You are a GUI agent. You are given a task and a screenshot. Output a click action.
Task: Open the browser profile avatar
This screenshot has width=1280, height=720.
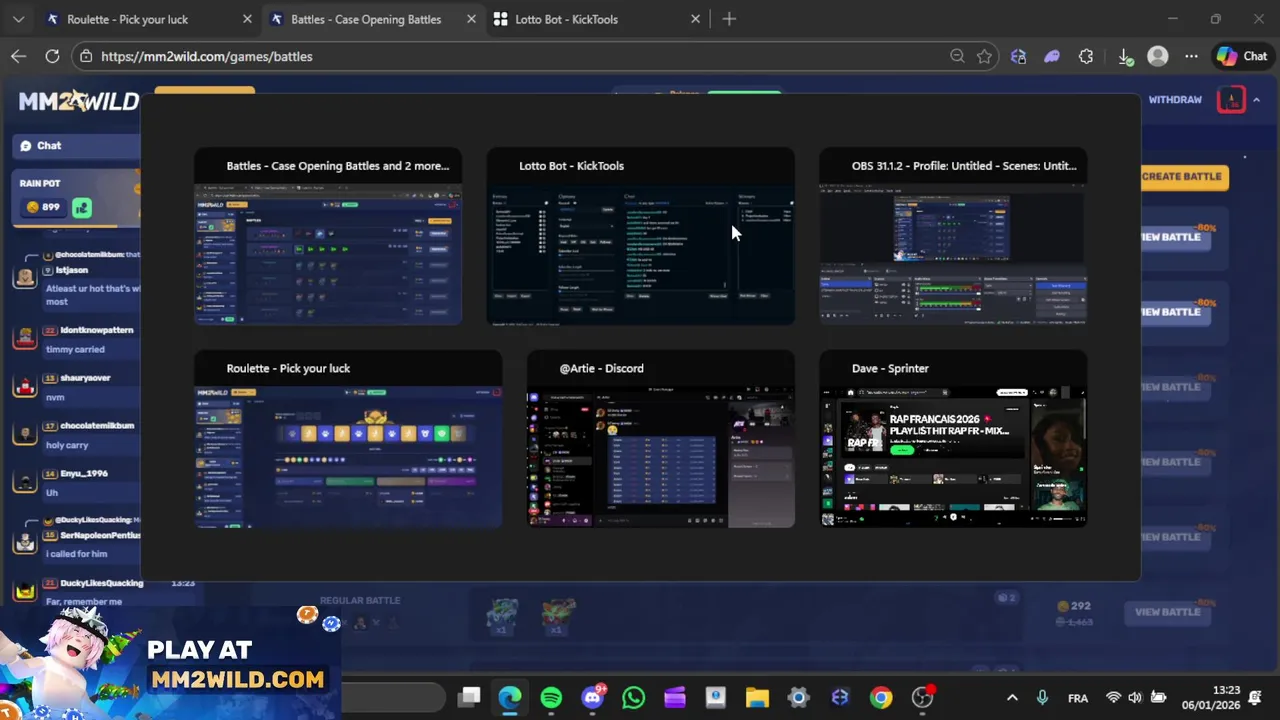(1158, 56)
